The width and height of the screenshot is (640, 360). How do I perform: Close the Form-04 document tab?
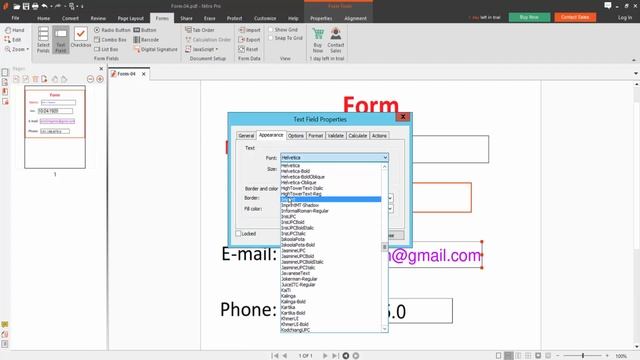[x=144, y=74]
